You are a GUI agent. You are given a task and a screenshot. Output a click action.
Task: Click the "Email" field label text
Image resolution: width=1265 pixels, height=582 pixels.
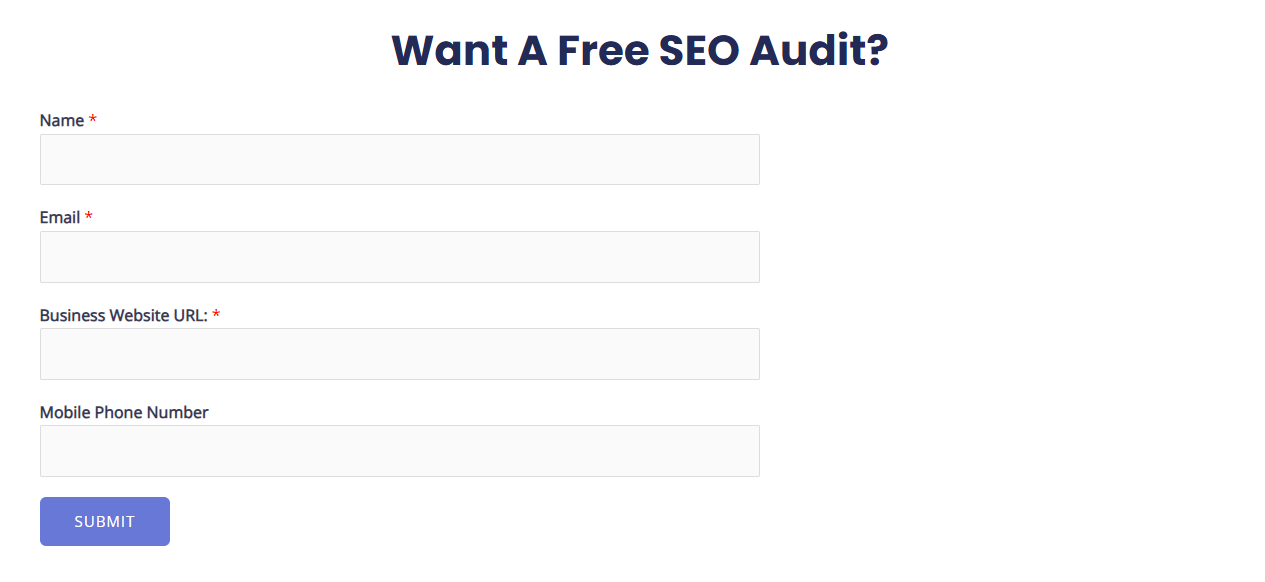coord(60,217)
